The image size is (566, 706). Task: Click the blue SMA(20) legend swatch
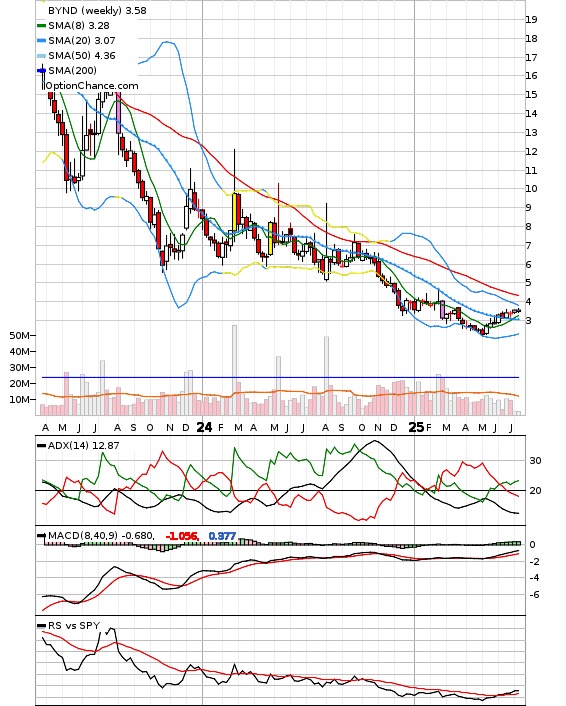pyautogui.click(x=41, y=41)
